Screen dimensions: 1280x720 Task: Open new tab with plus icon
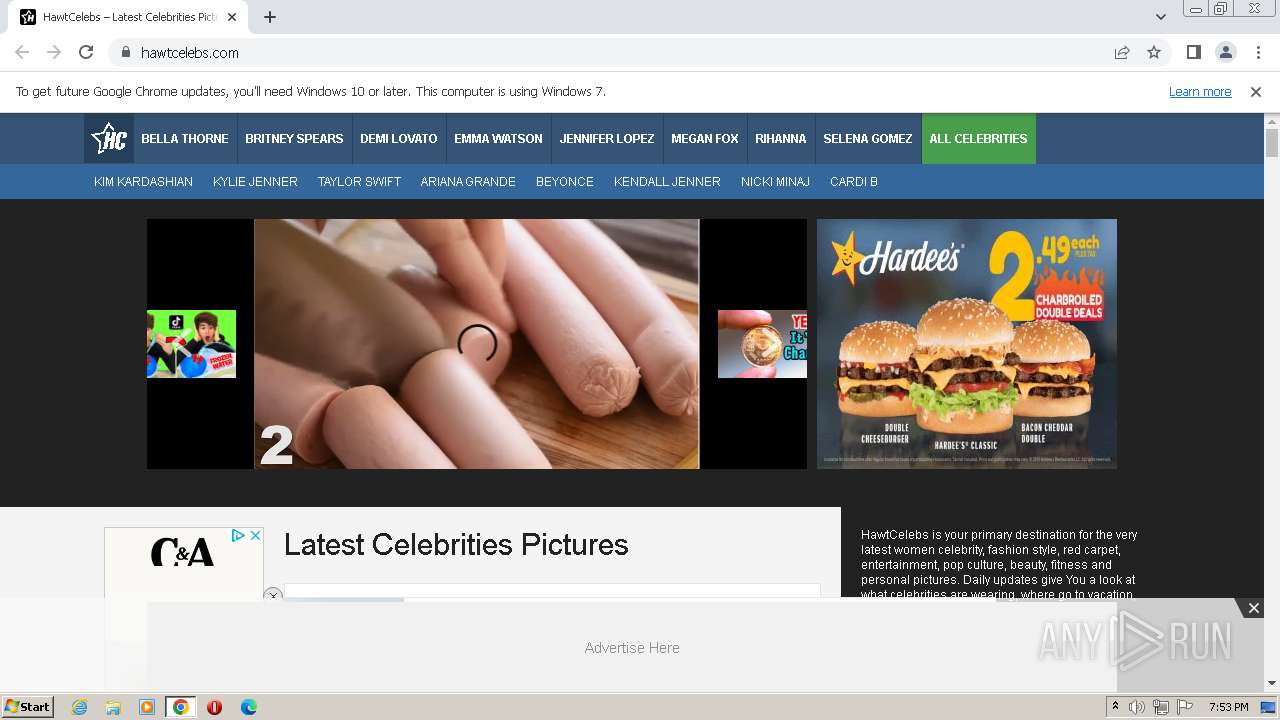[270, 17]
